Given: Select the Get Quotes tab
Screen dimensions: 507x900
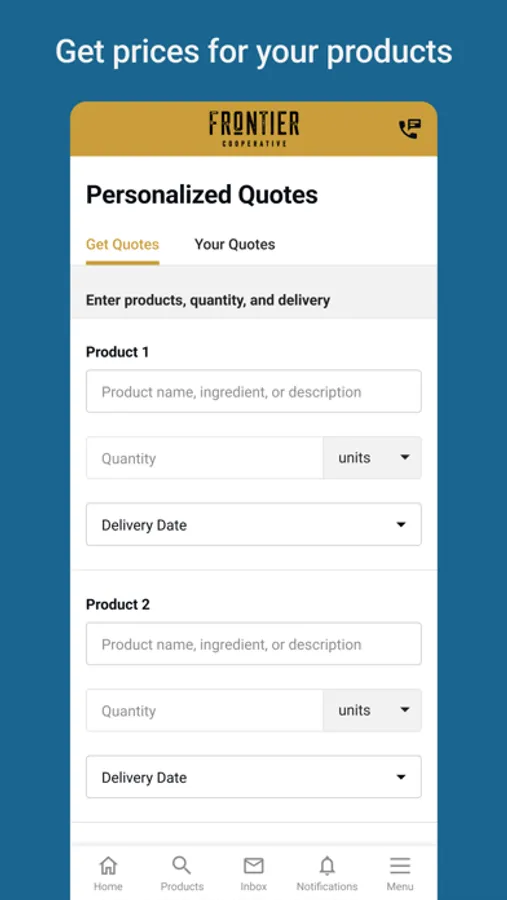Looking at the screenshot, I should coord(122,245).
